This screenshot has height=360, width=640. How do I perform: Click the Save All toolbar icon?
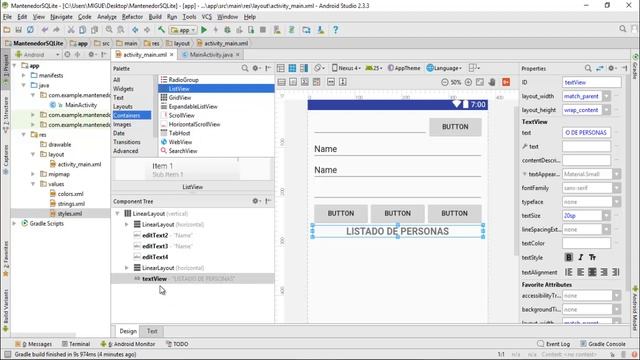point(18,30)
